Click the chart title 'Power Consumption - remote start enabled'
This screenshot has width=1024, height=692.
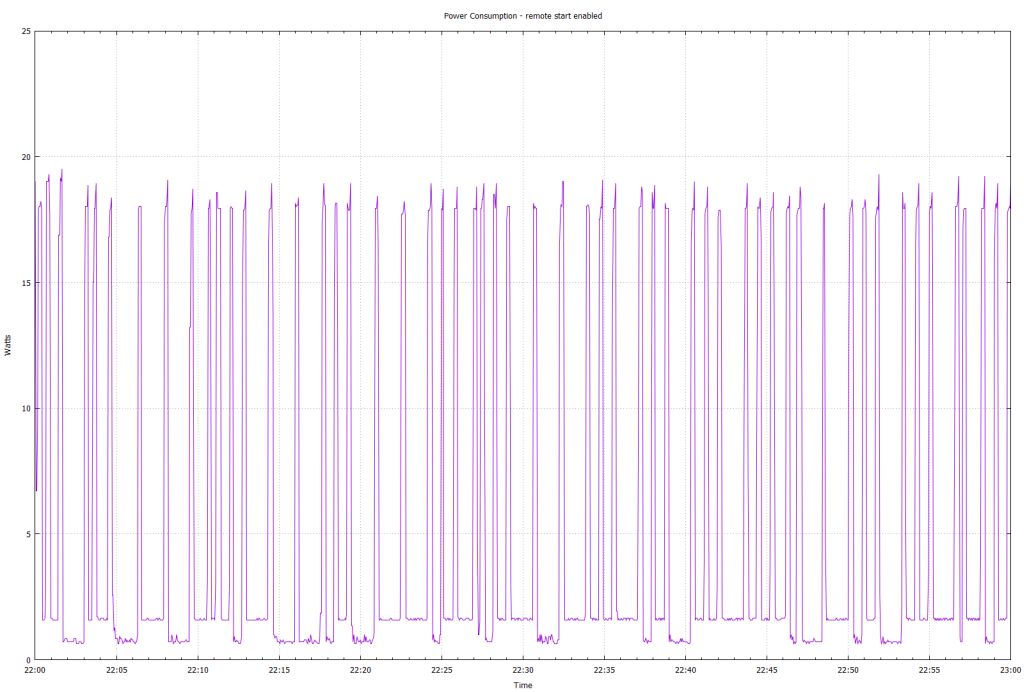click(x=527, y=15)
